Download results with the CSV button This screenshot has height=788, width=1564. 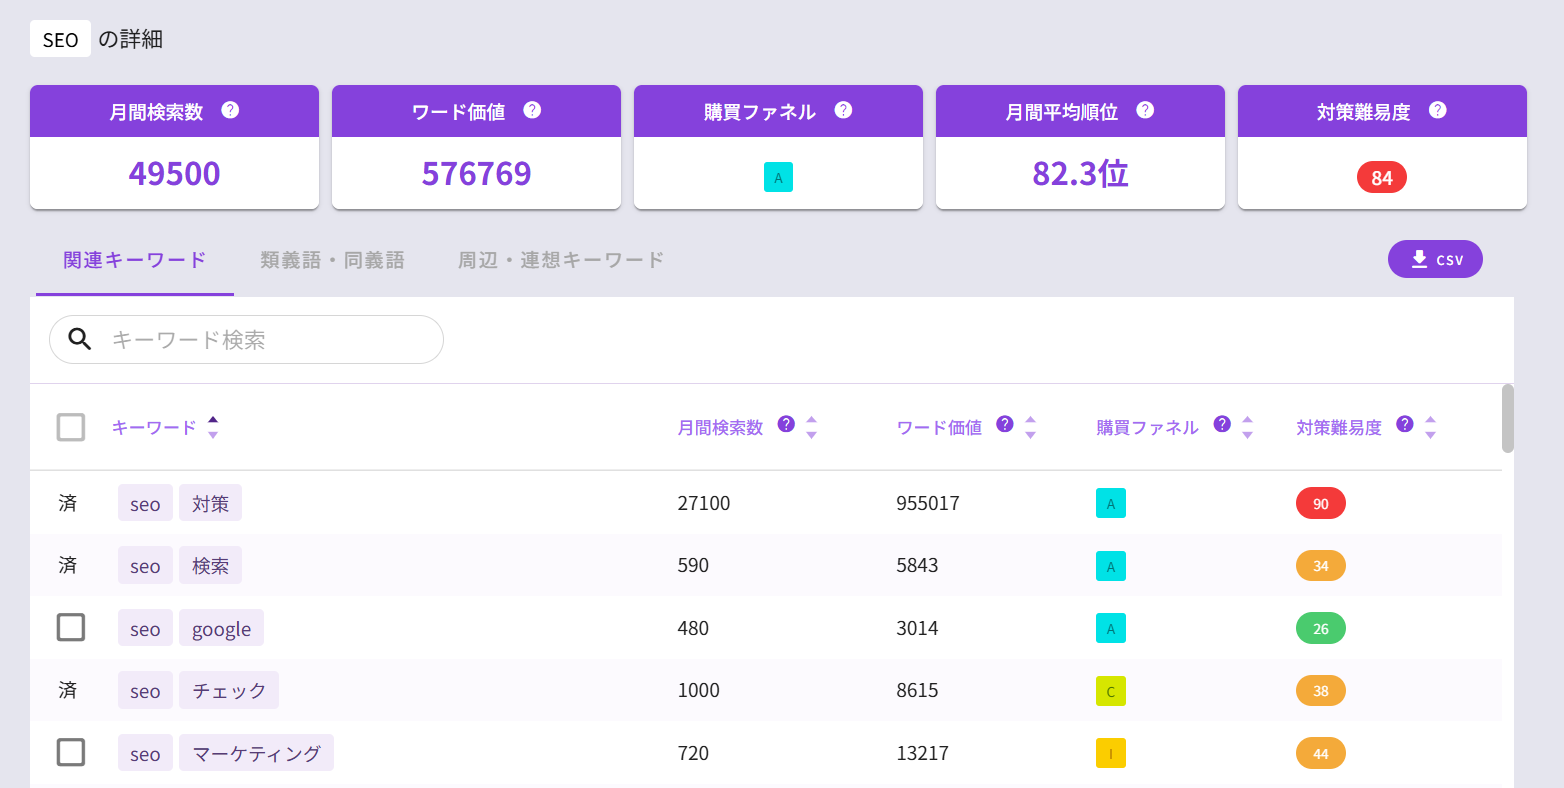pyautogui.click(x=1435, y=259)
